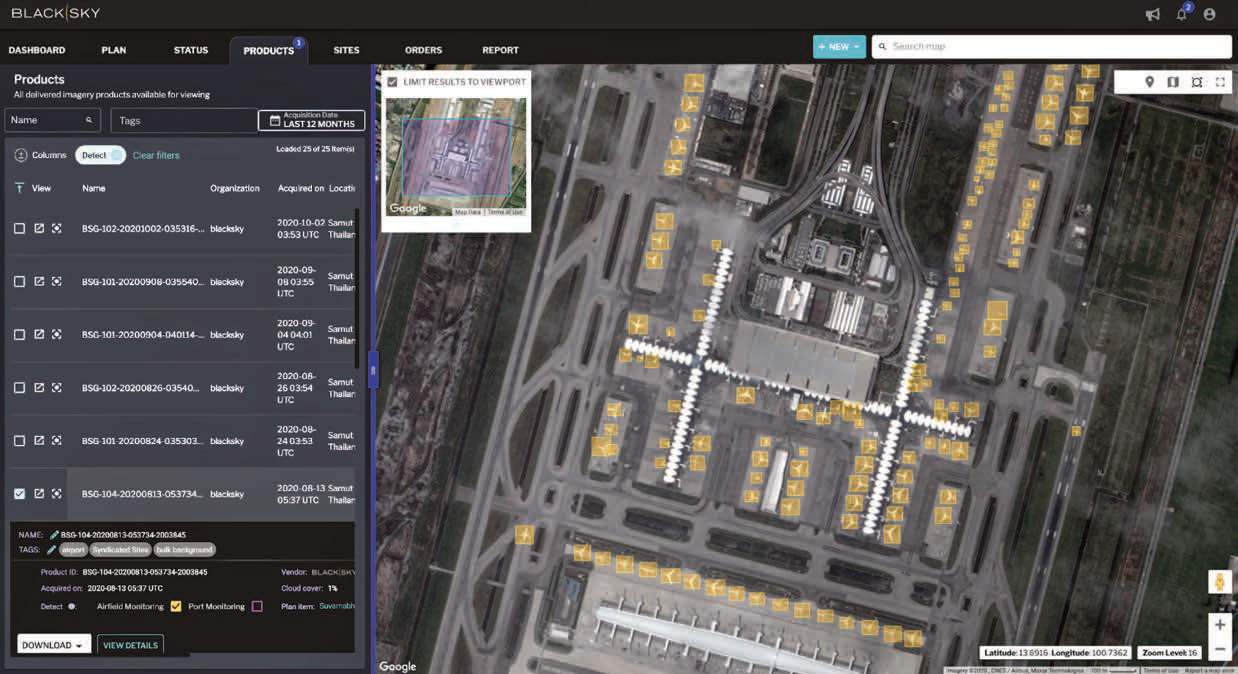
Task: Toggle Limit Results to Viewport checkbox
Action: (392, 82)
